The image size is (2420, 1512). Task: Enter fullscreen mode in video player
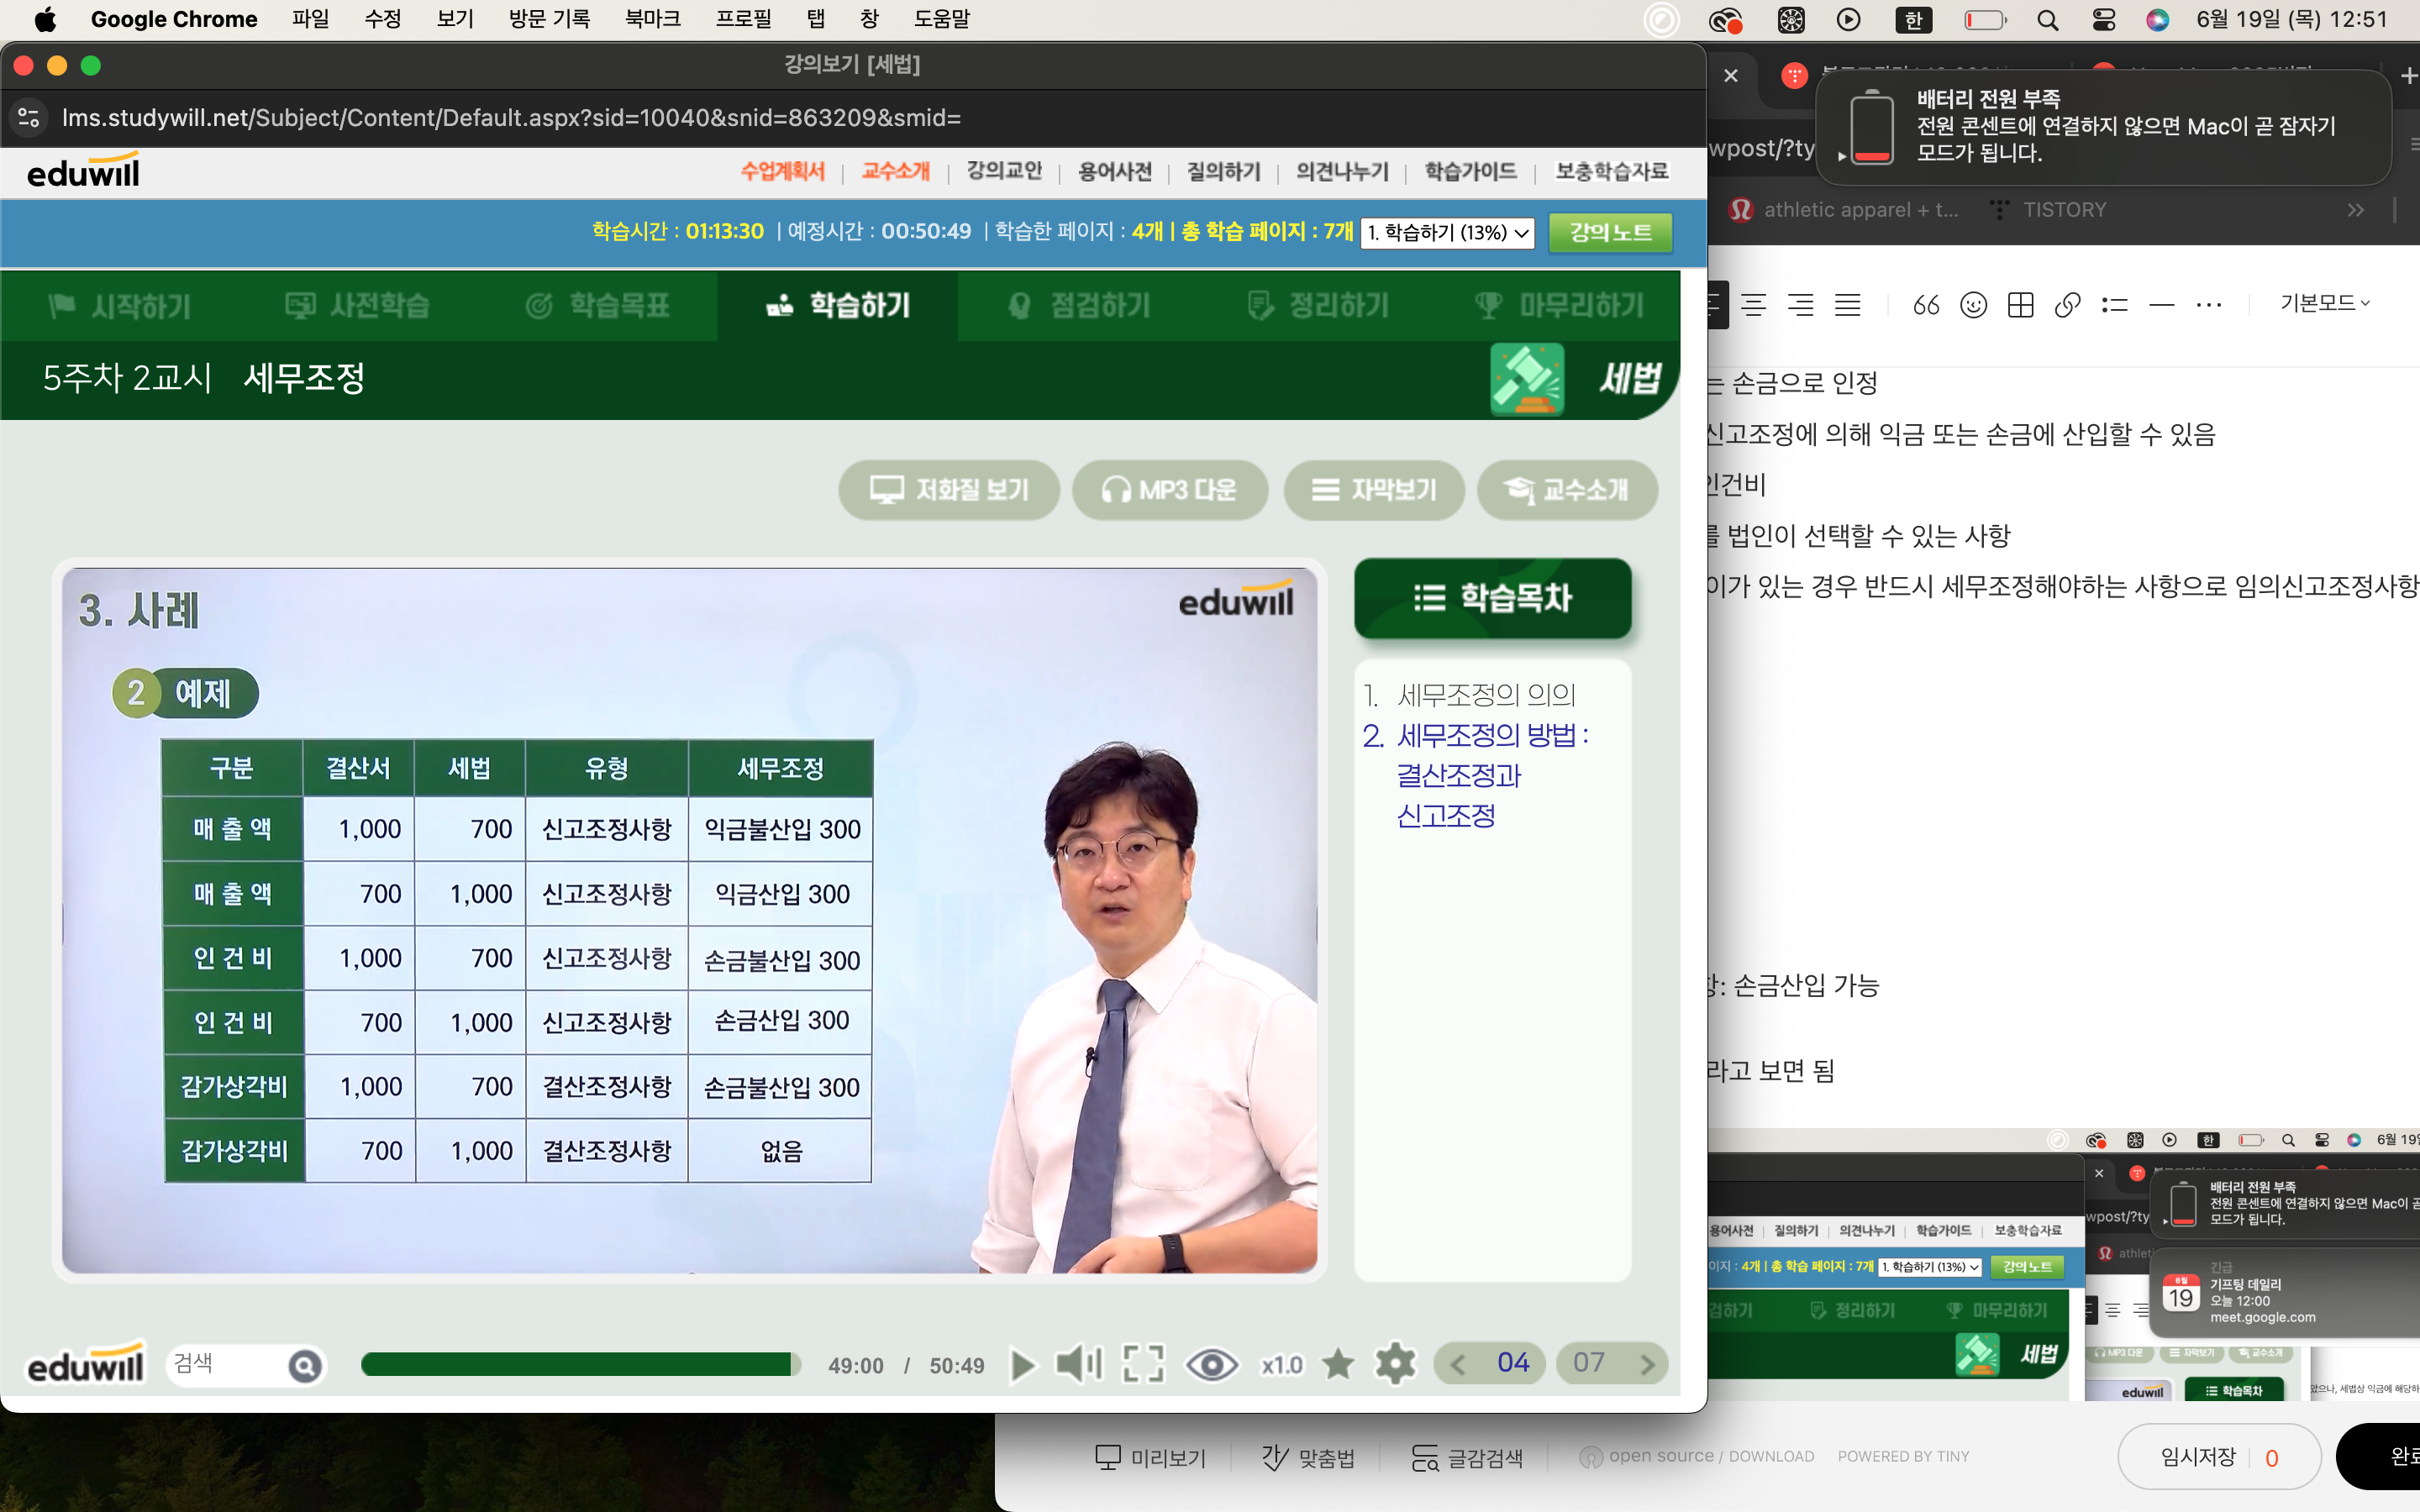(x=1143, y=1364)
